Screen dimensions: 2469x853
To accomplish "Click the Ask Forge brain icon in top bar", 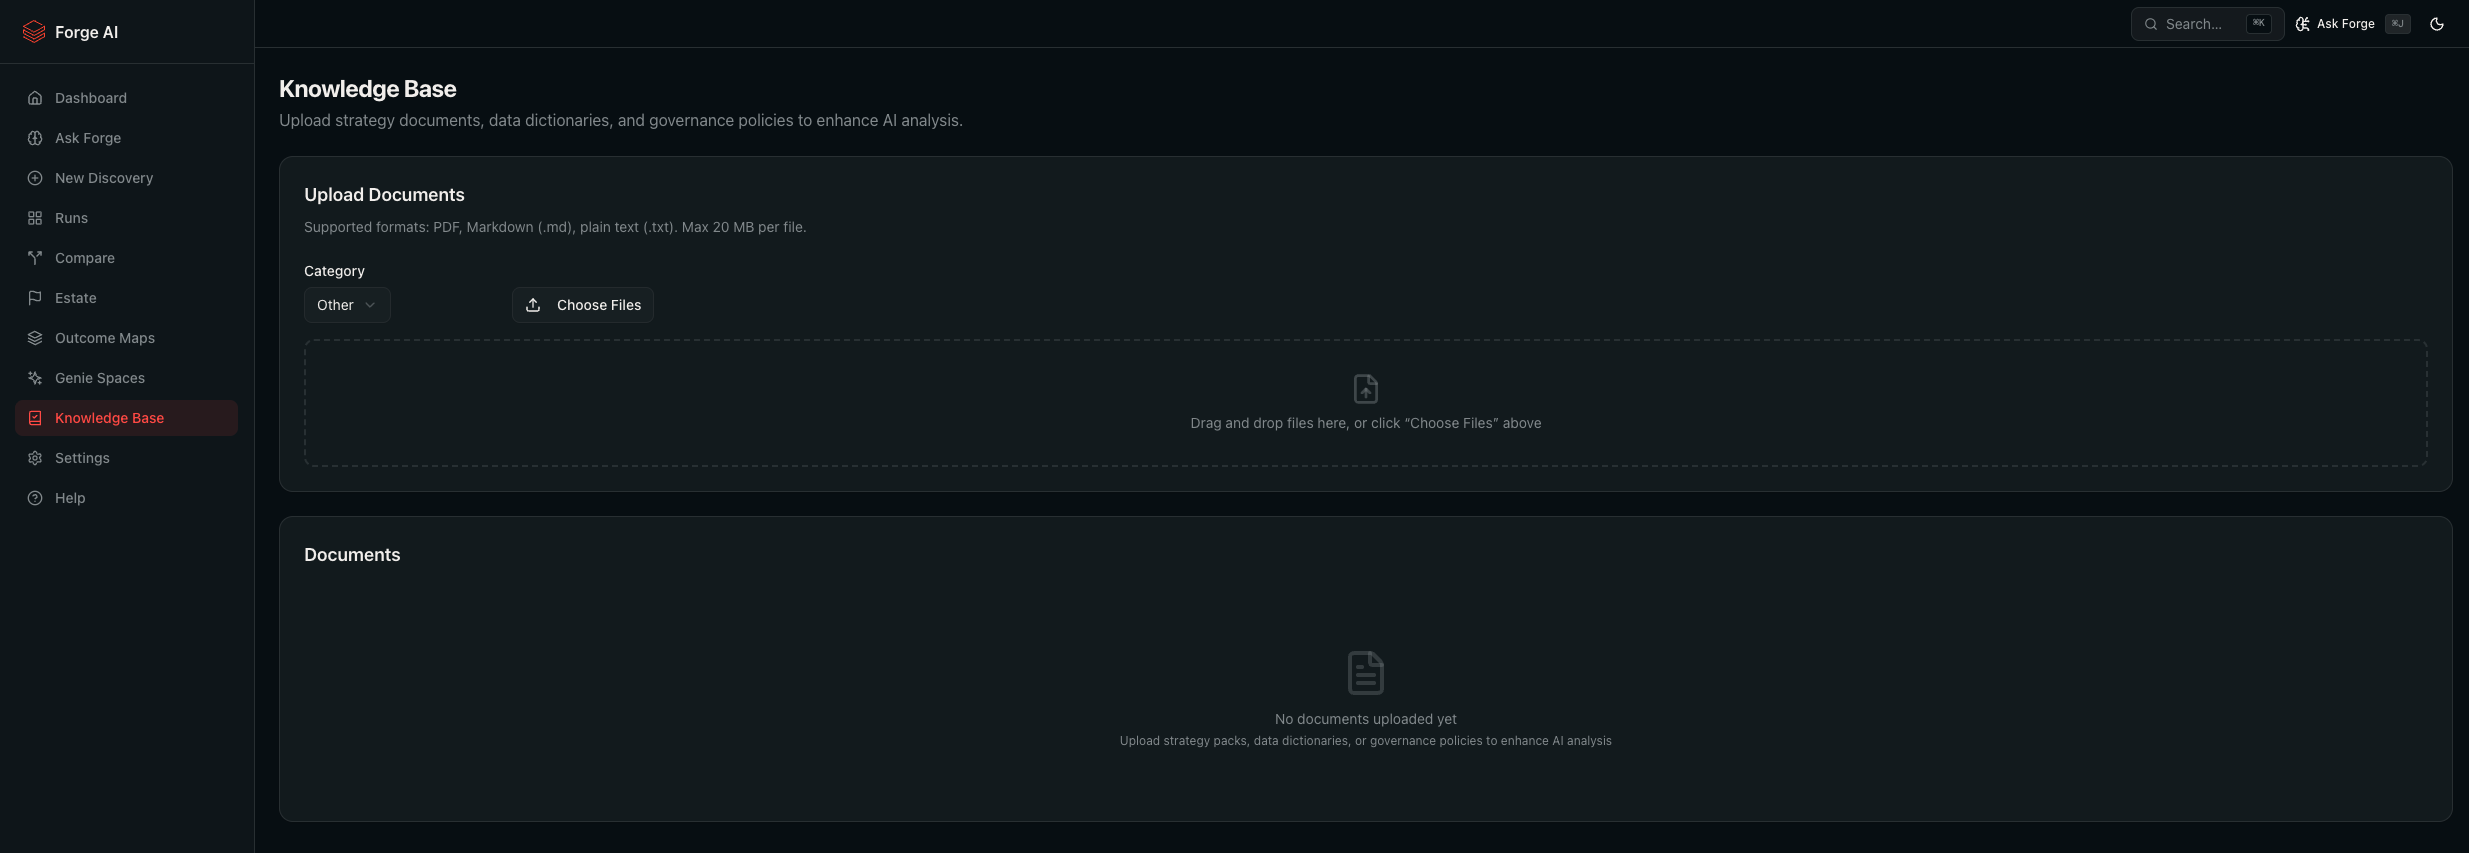I will click(x=2303, y=24).
